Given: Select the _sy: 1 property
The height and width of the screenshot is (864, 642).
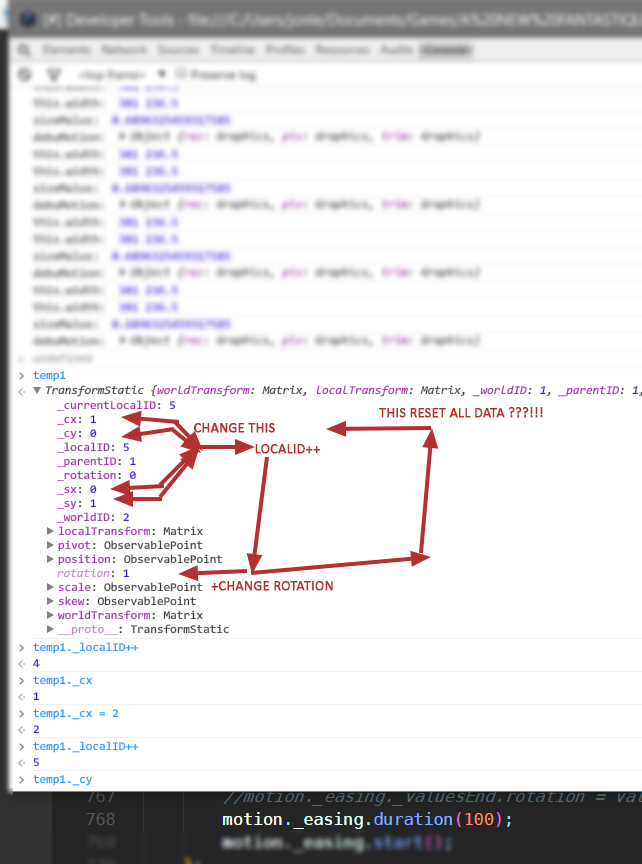Looking at the screenshot, I should [77, 504].
